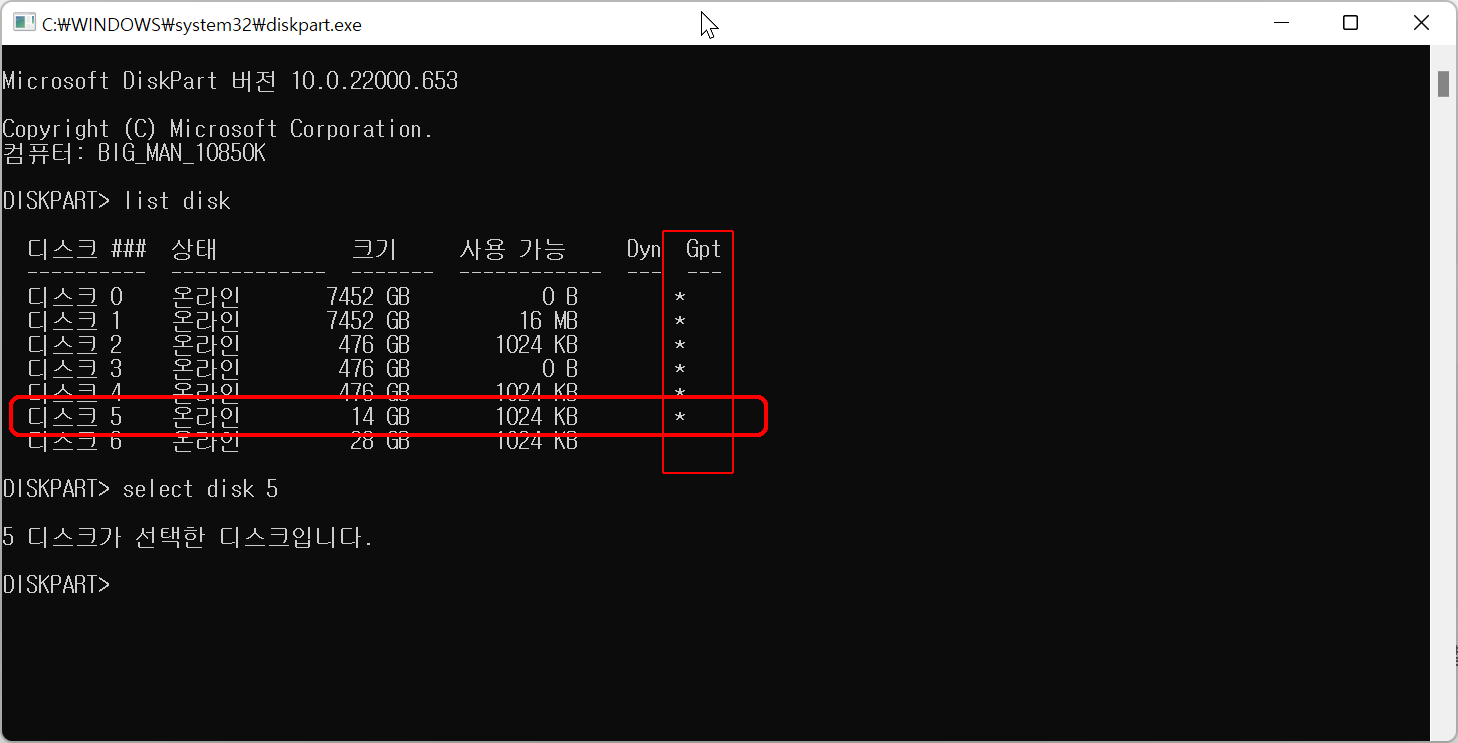Click the '디스크 1' row label
The image size is (1458, 743).
(75, 321)
